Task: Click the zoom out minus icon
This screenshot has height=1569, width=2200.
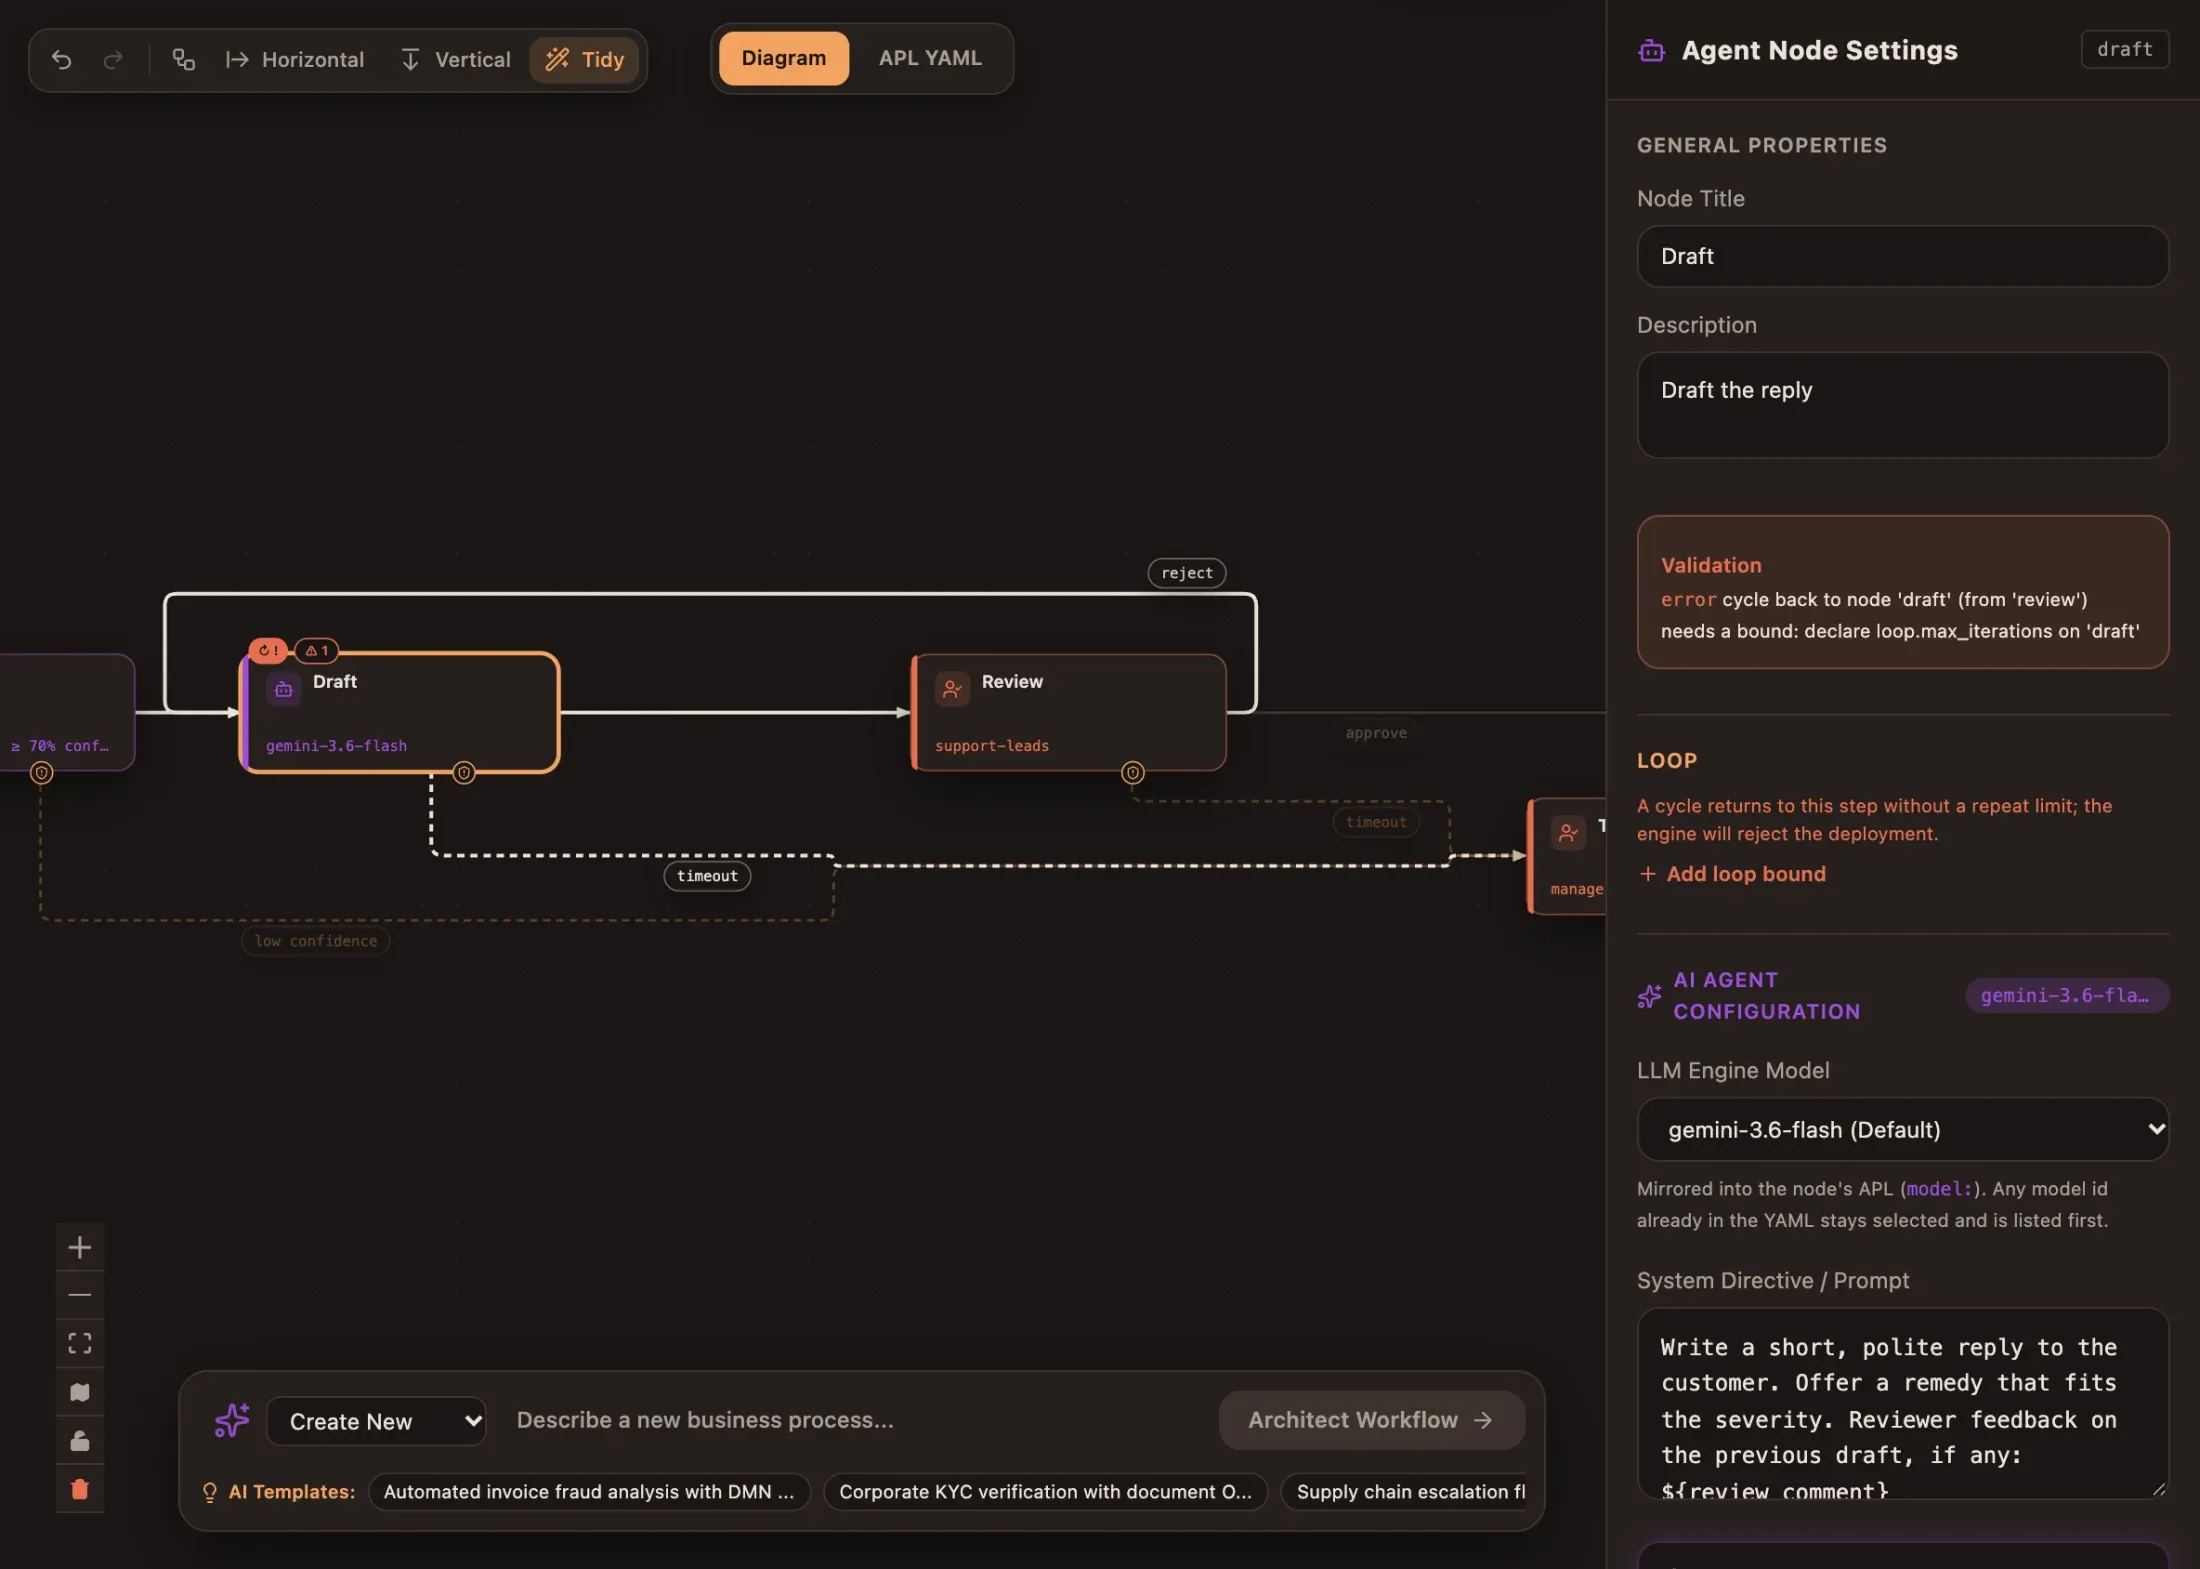Action: tap(80, 1295)
